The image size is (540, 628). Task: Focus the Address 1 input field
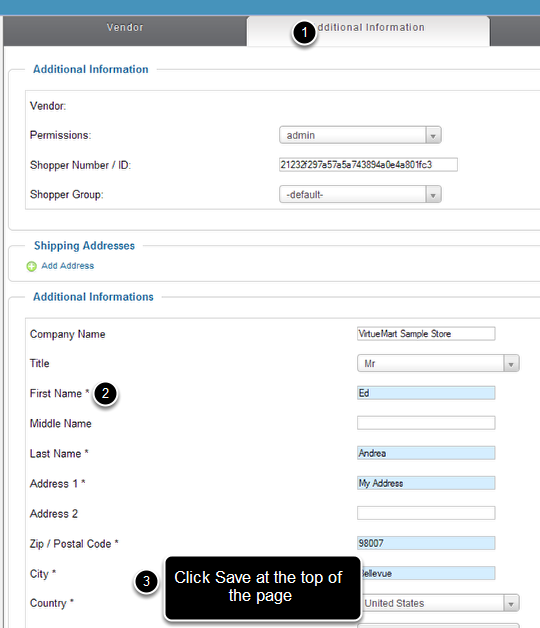click(426, 483)
